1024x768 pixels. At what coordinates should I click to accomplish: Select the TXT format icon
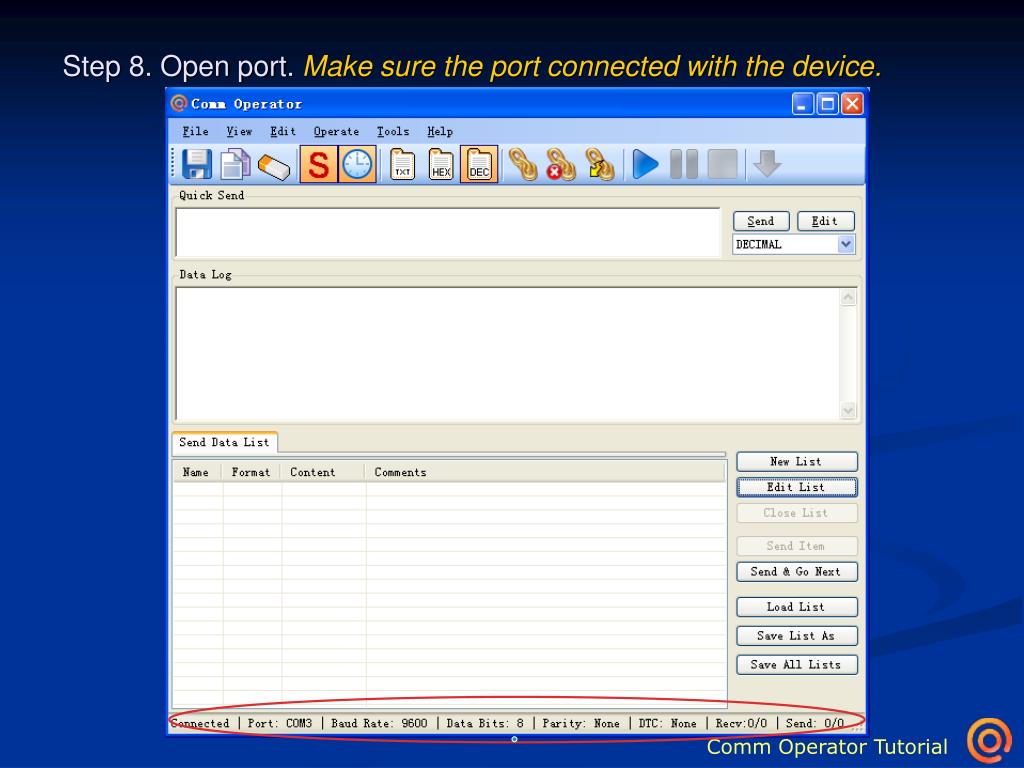point(402,164)
